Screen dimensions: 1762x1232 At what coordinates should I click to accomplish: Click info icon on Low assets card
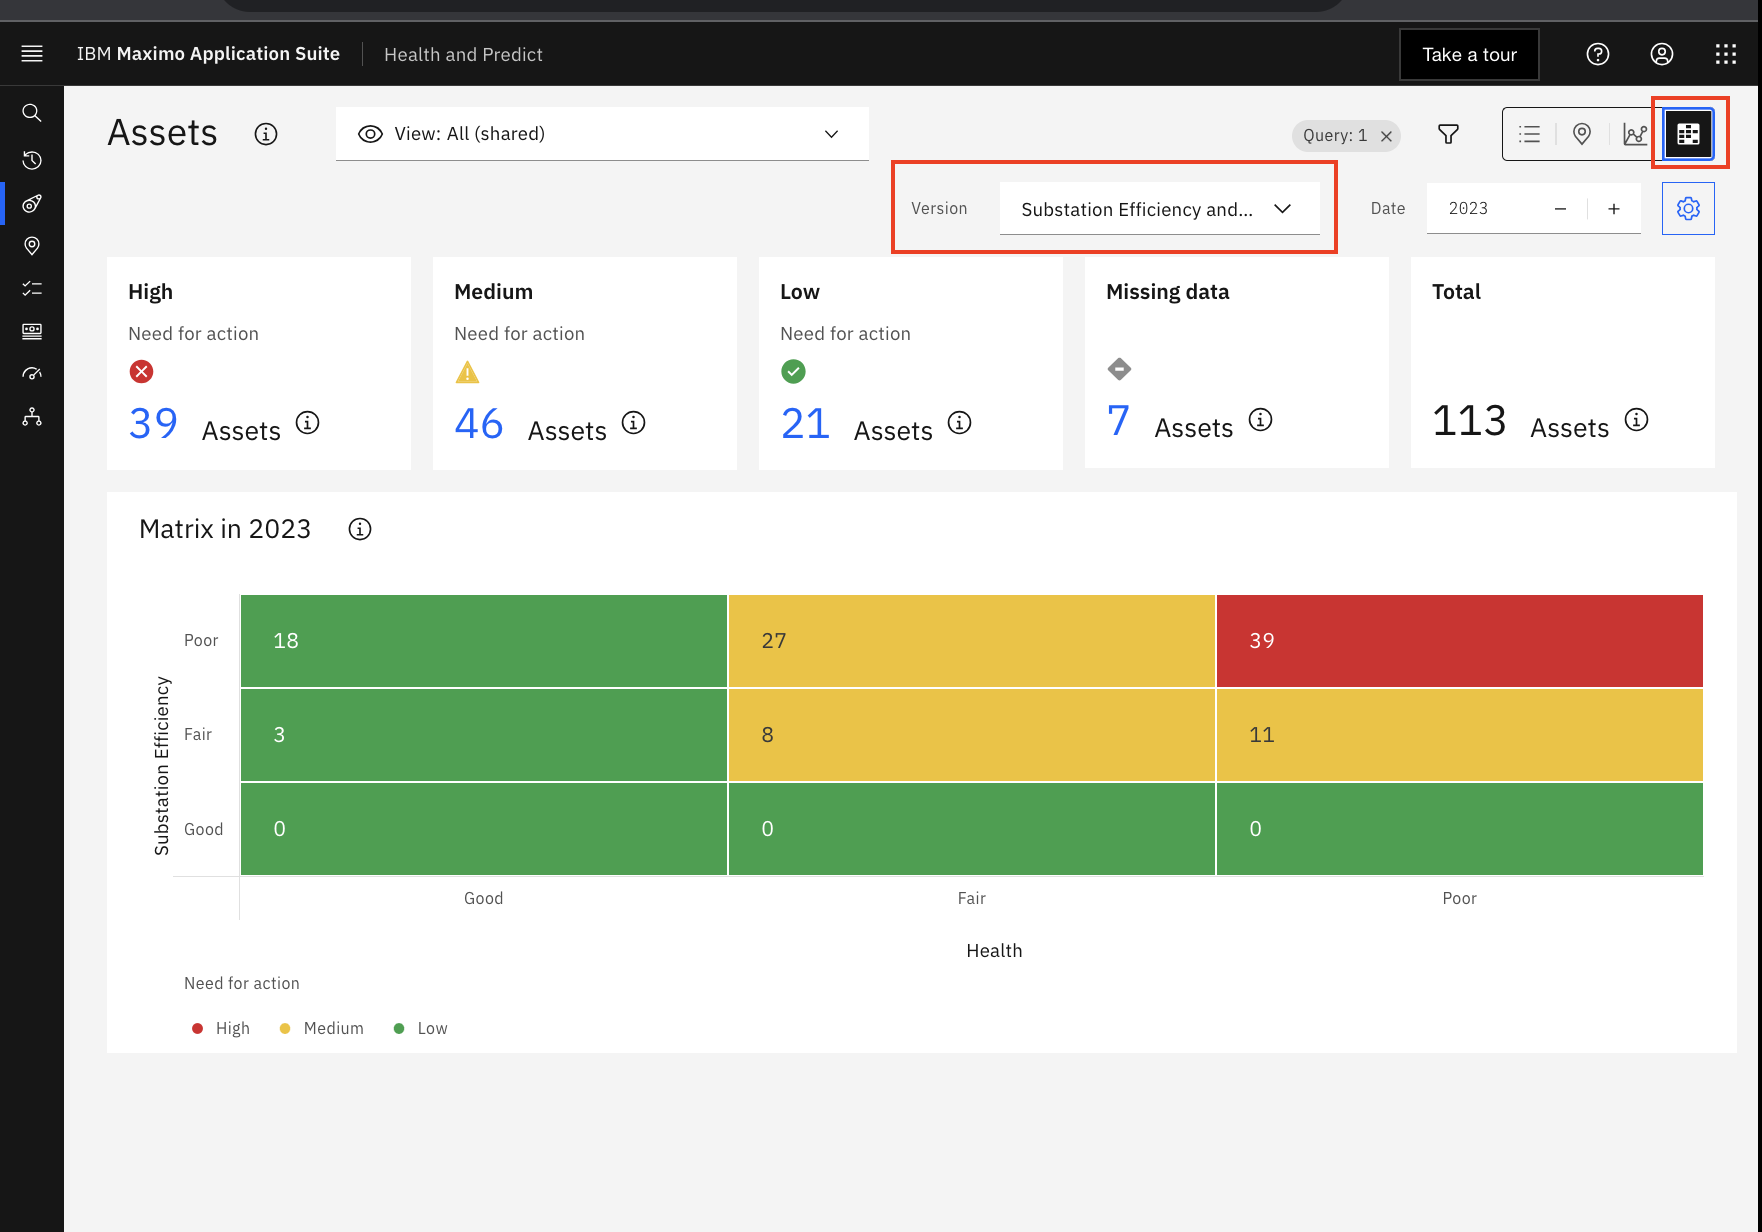point(960,423)
